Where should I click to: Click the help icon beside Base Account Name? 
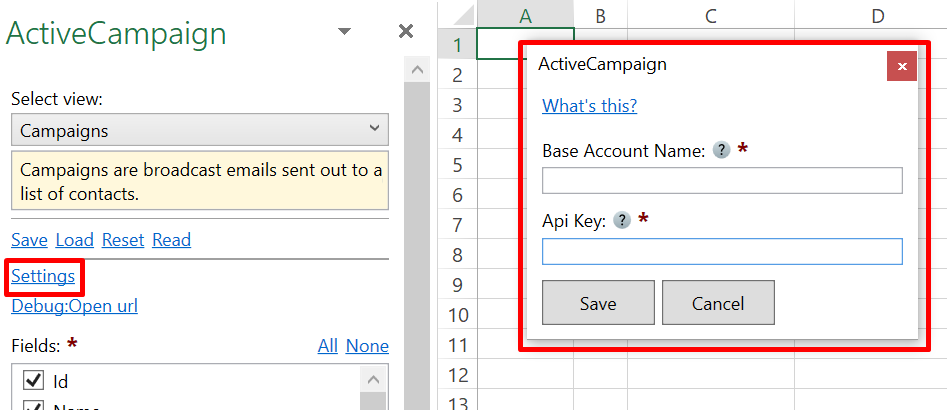[721, 150]
